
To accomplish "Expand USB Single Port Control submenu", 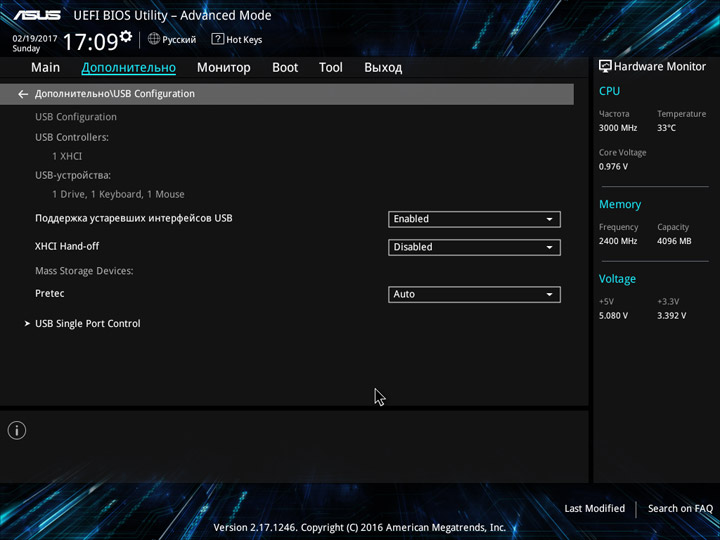I will point(88,323).
